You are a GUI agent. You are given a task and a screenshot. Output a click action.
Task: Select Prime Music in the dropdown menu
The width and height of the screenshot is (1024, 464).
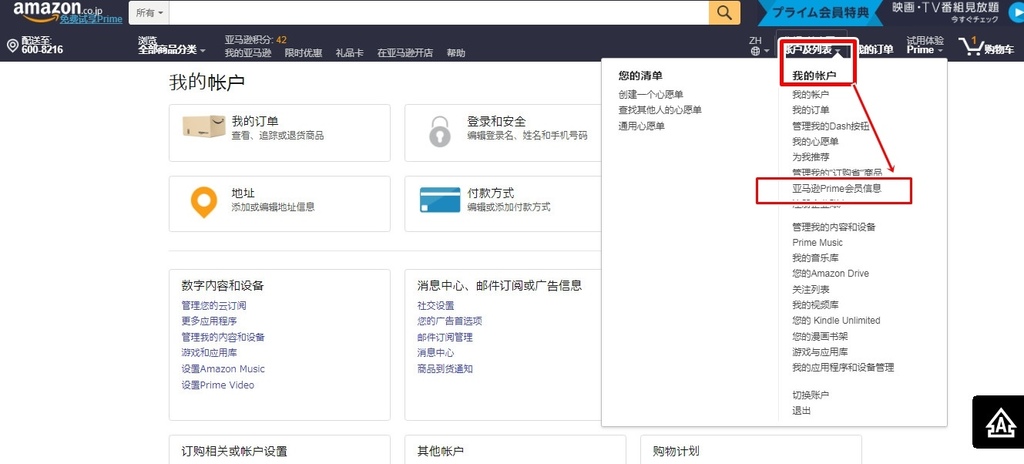[x=818, y=242]
